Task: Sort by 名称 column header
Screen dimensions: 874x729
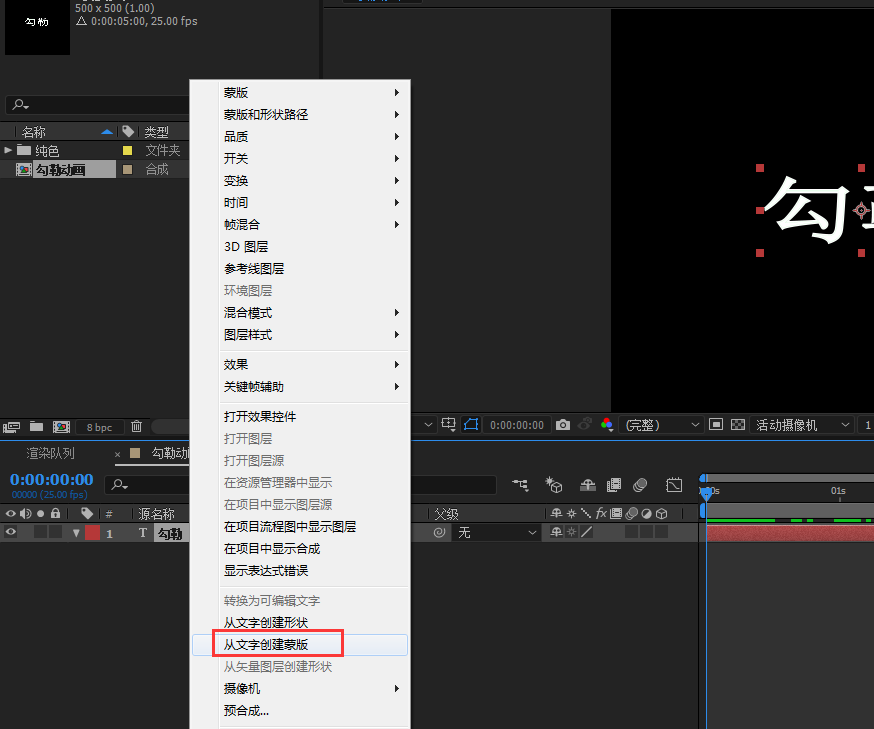Action: pyautogui.click(x=33, y=132)
